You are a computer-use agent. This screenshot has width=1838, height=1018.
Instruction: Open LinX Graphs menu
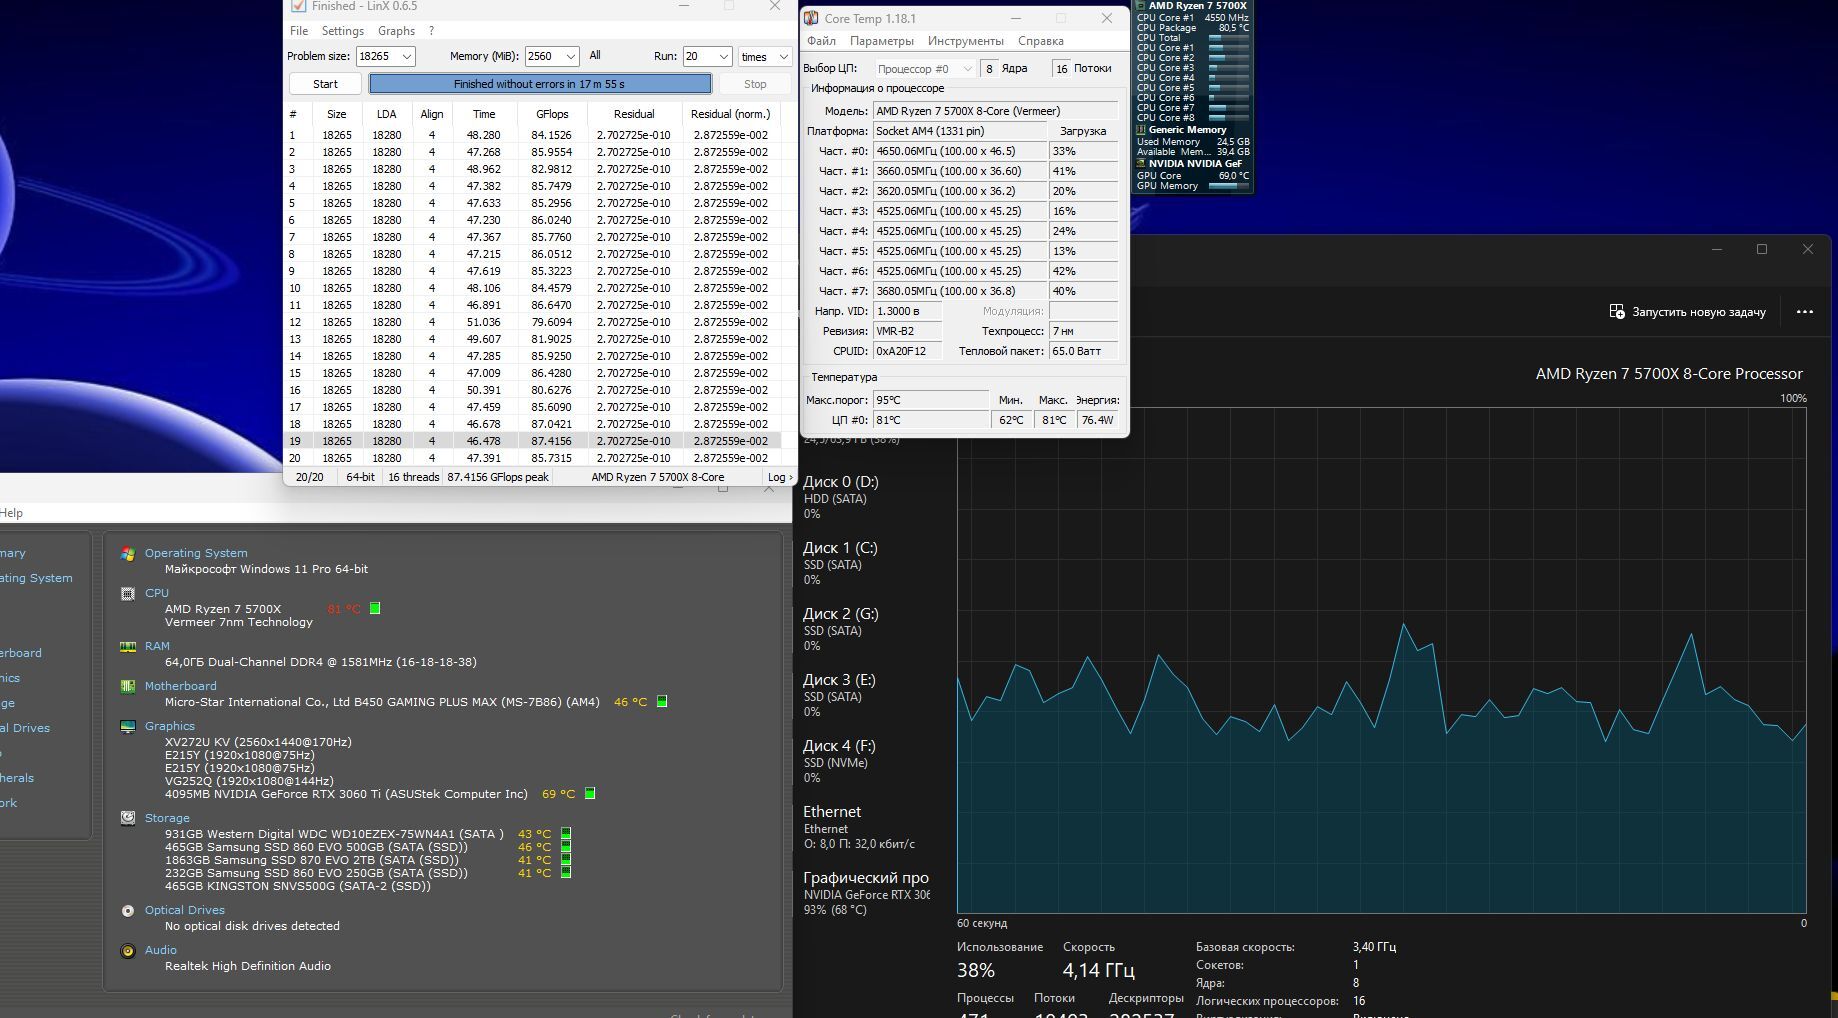(x=396, y=31)
